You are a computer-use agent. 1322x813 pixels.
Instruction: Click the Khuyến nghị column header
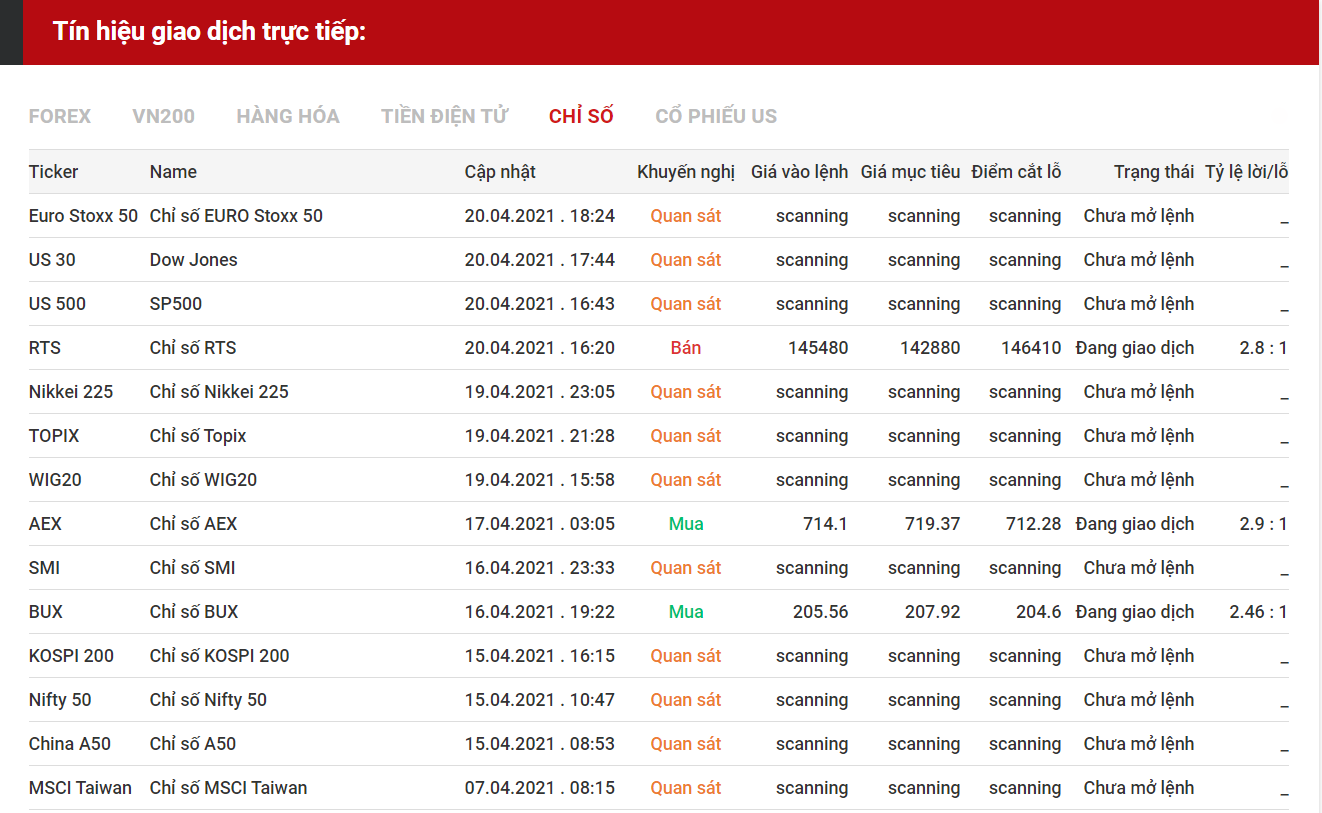[x=686, y=172]
